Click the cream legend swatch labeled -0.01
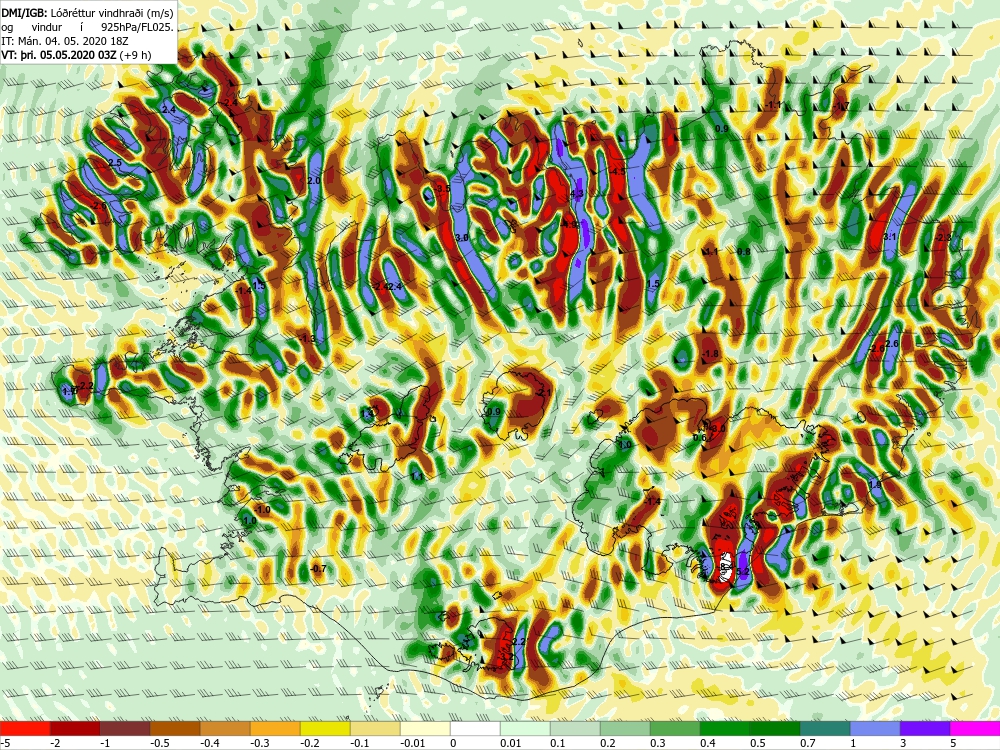The image size is (1000, 750). [425, 728]
